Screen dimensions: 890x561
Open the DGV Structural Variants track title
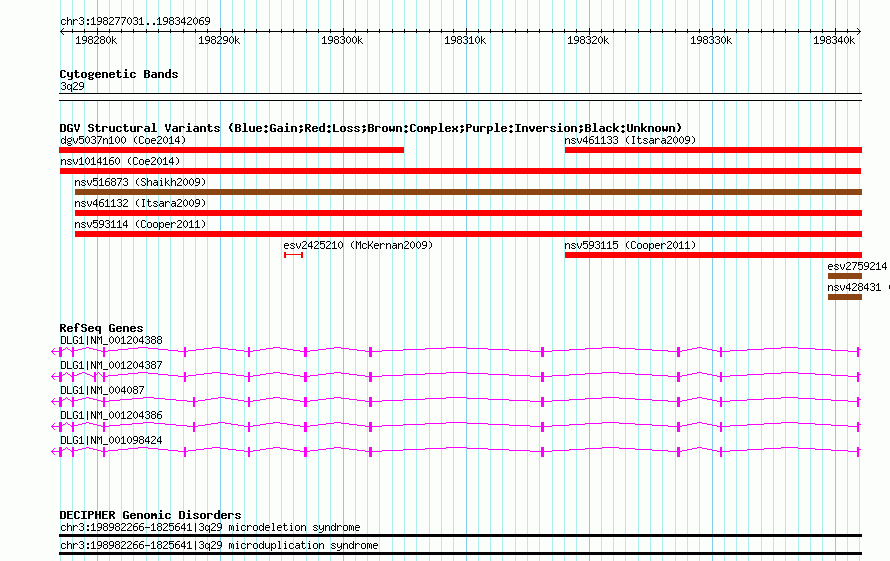tap(371, 128)
